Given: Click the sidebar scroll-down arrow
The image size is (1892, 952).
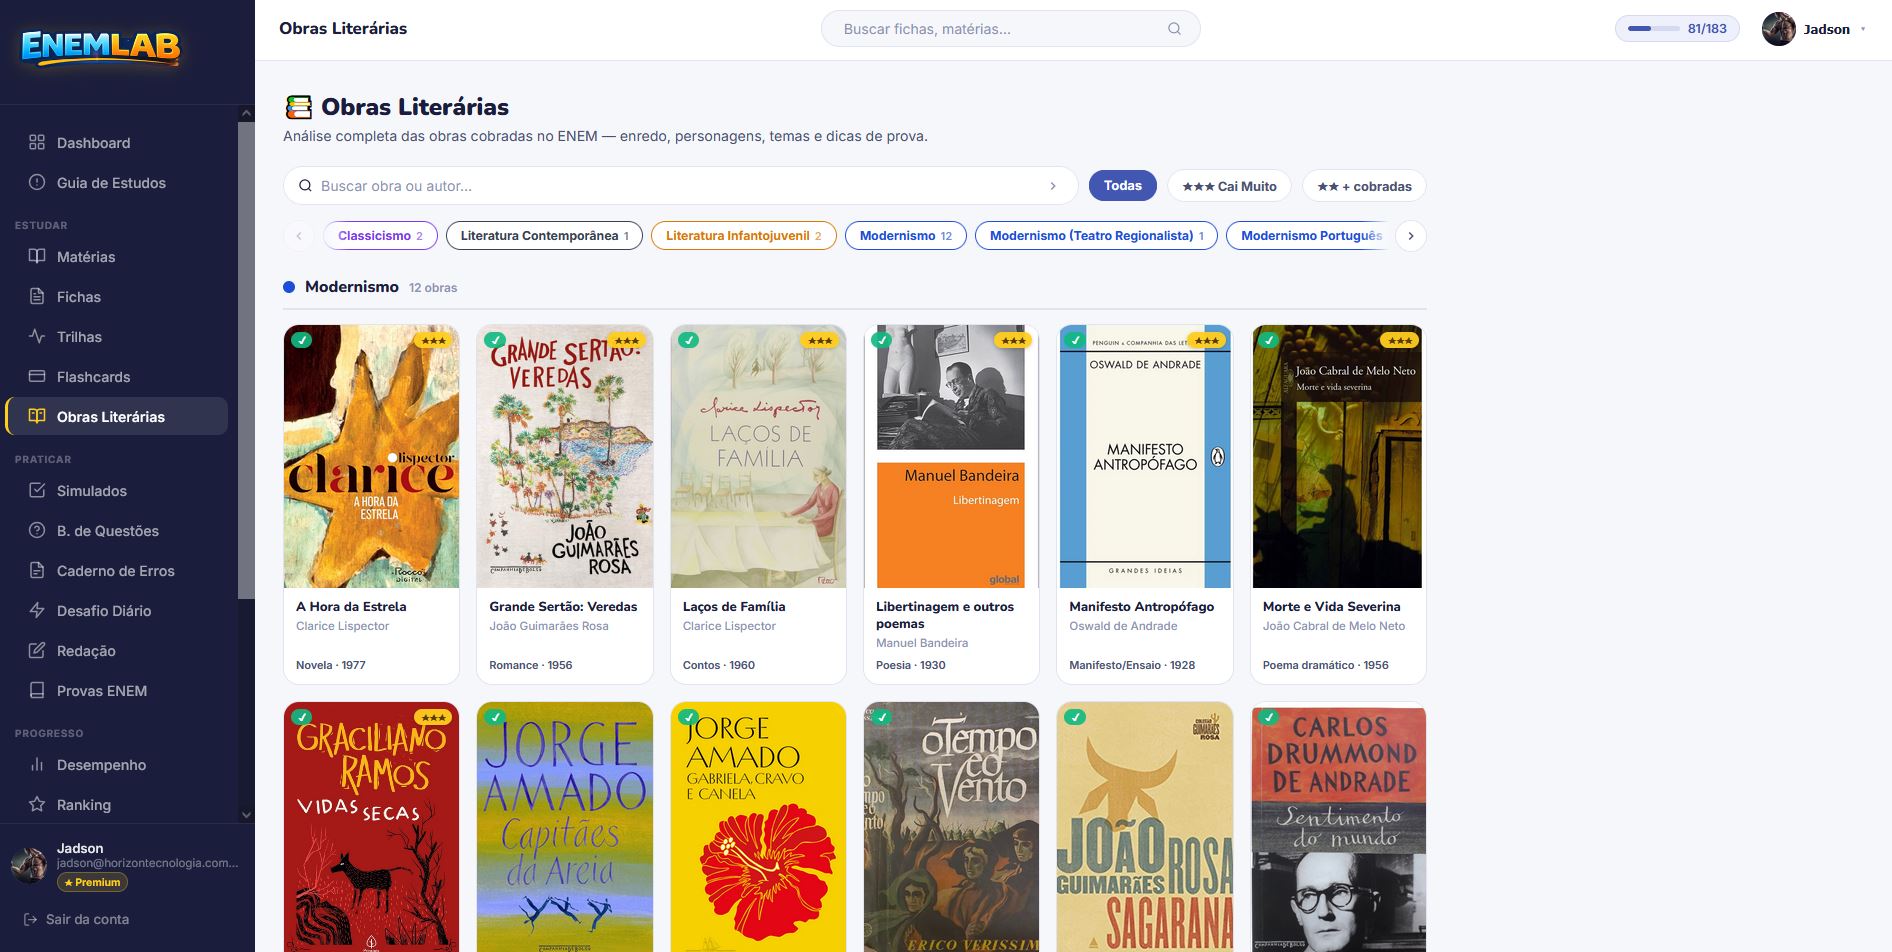Looking at the screenshot, I should [x=246, y=815].
